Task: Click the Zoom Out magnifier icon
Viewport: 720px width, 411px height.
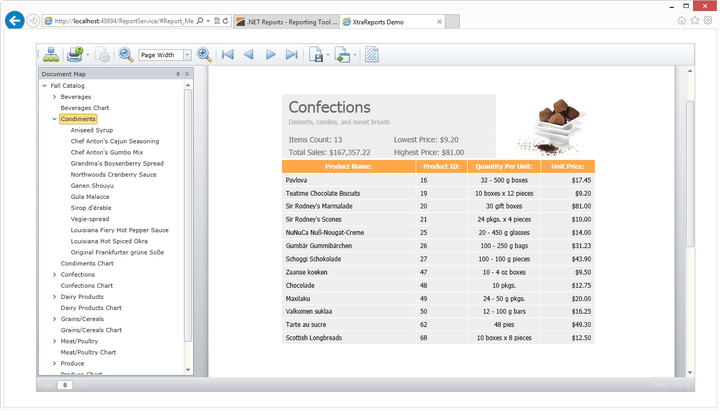Action: click(x=126, y=55)
